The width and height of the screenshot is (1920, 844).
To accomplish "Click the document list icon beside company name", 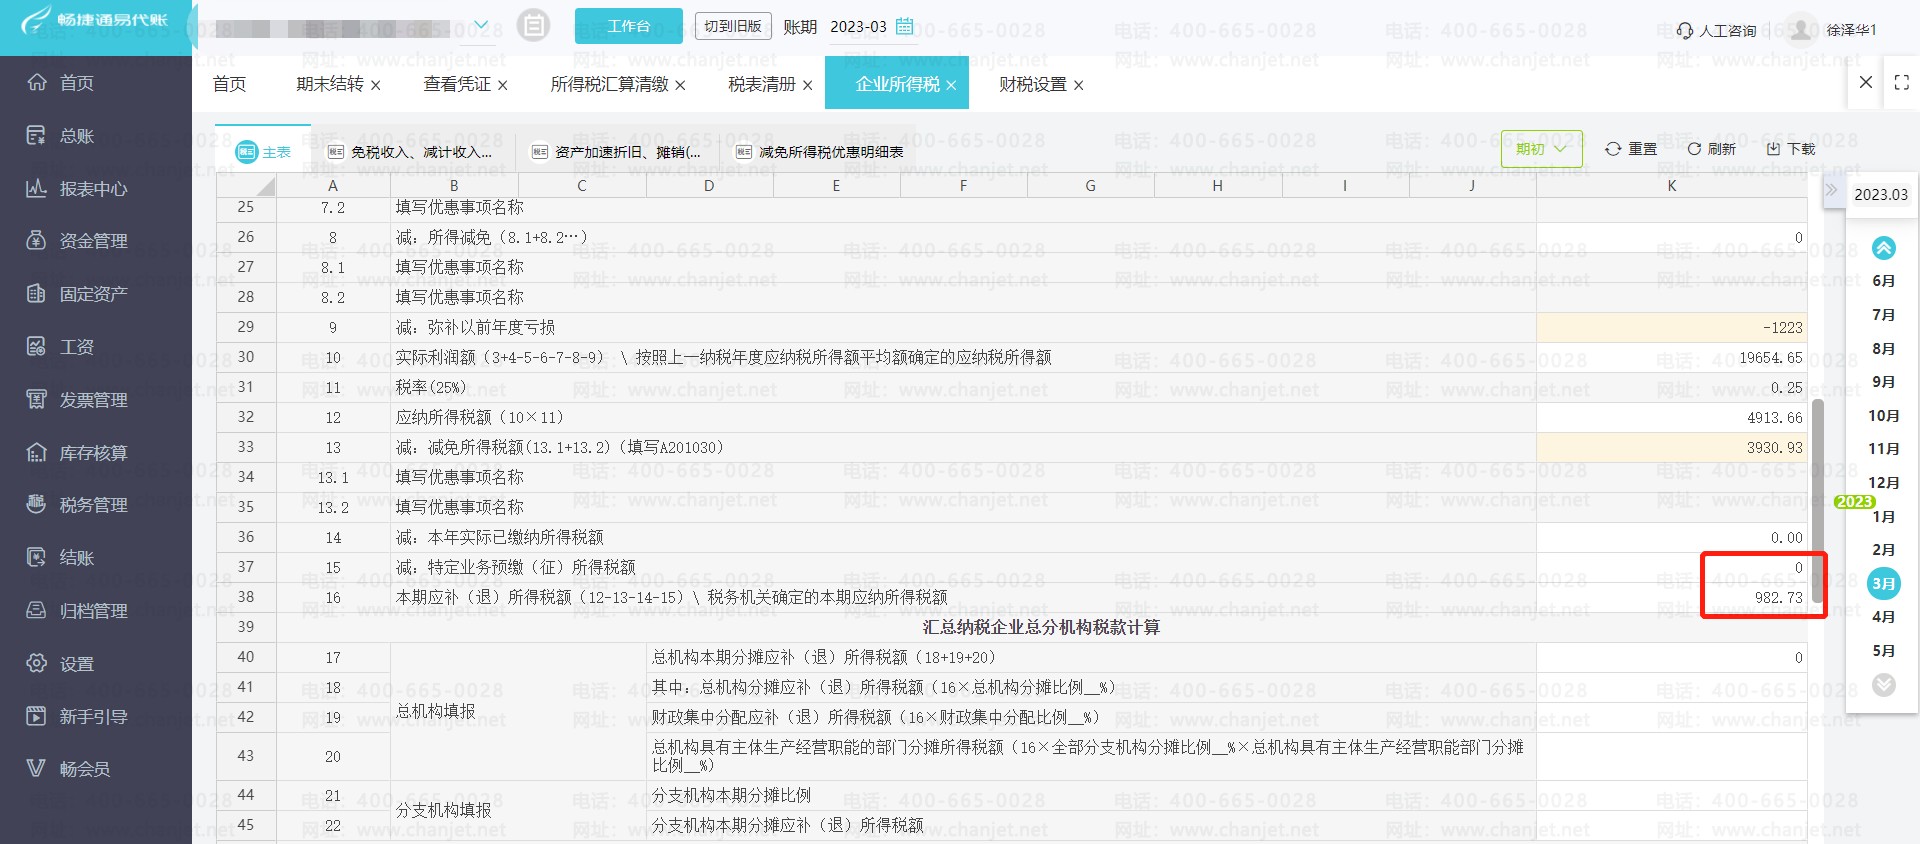I will pyautogui.click(x=534, y=26).
